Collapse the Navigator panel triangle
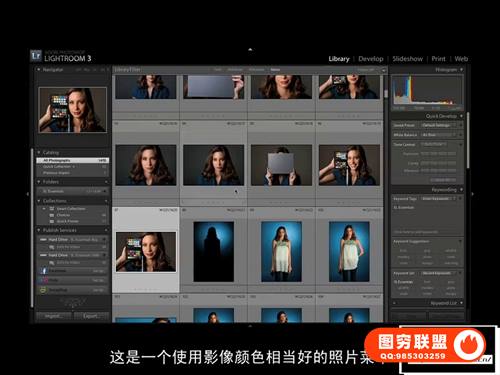The height and width of the screenshot is (375, 500). pyautogui.click(x=39, y=70)
